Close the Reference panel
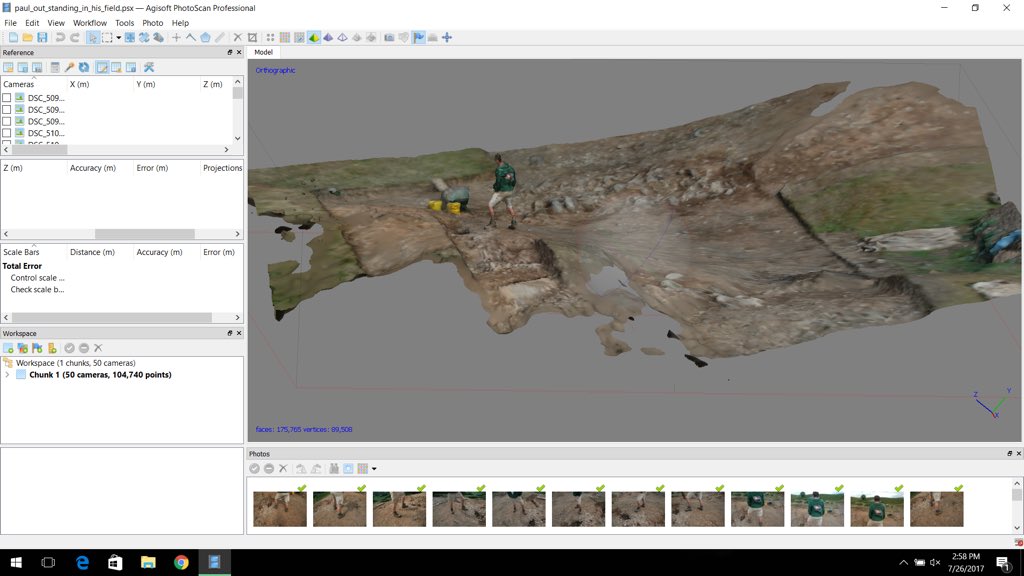1024x576 pixels. [239, 52]
